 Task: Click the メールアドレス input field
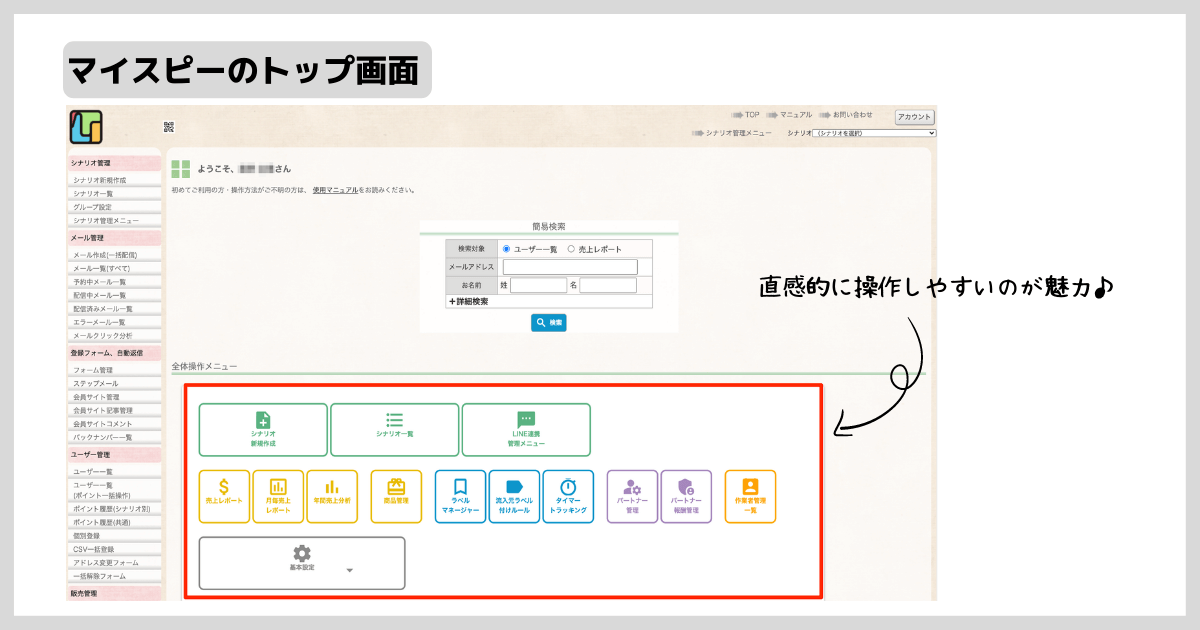pos(569,267)
